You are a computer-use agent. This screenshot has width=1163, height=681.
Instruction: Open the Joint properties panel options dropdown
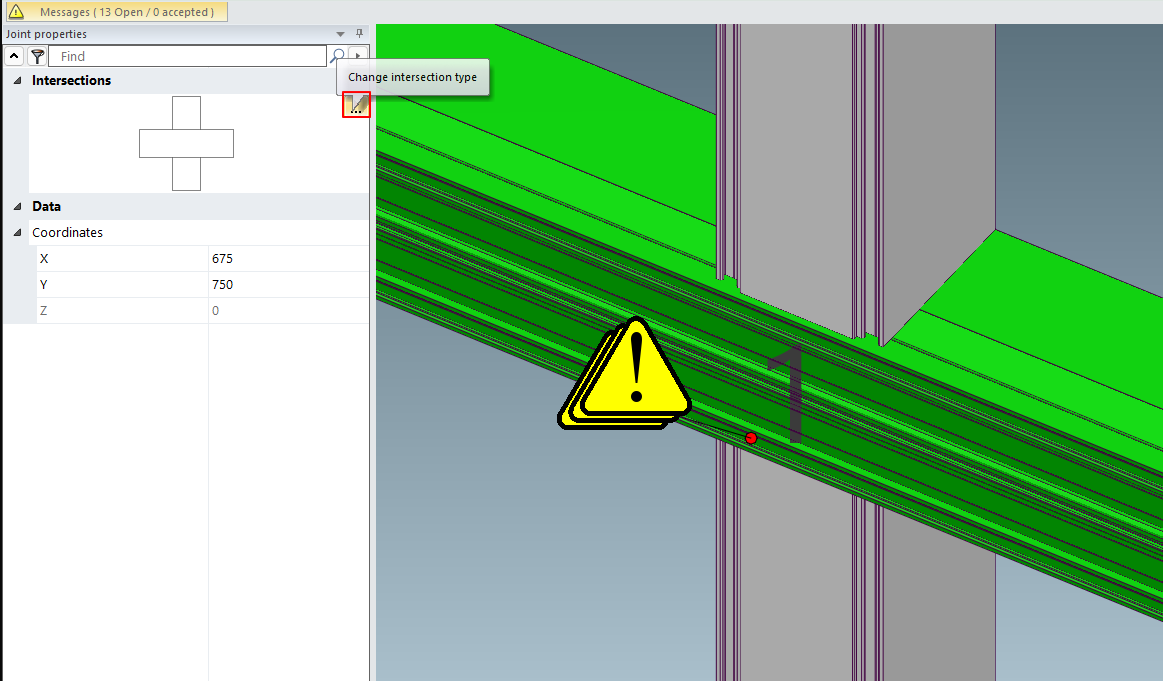coord(340,34)
